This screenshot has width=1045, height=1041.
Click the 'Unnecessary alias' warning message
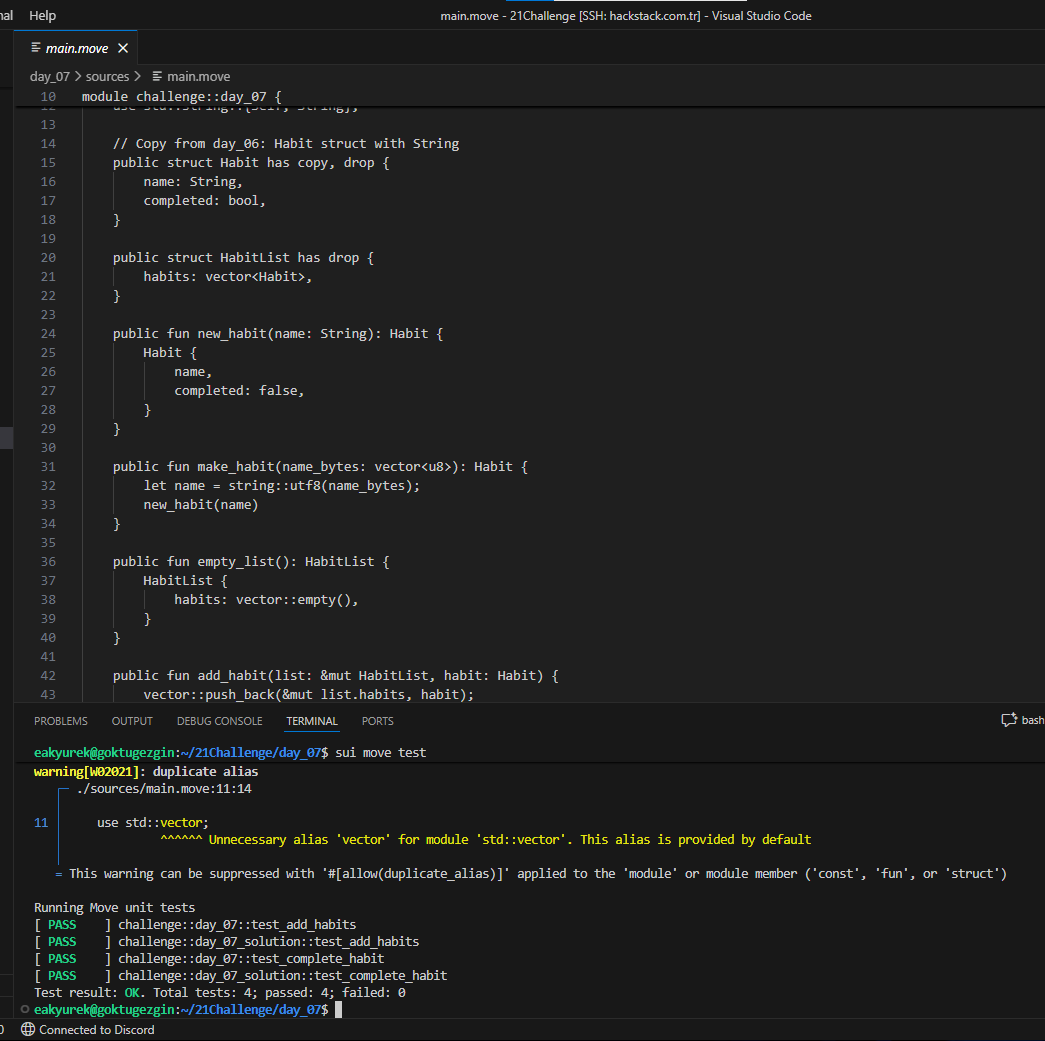pyautogui.click(x=510, y=840)
